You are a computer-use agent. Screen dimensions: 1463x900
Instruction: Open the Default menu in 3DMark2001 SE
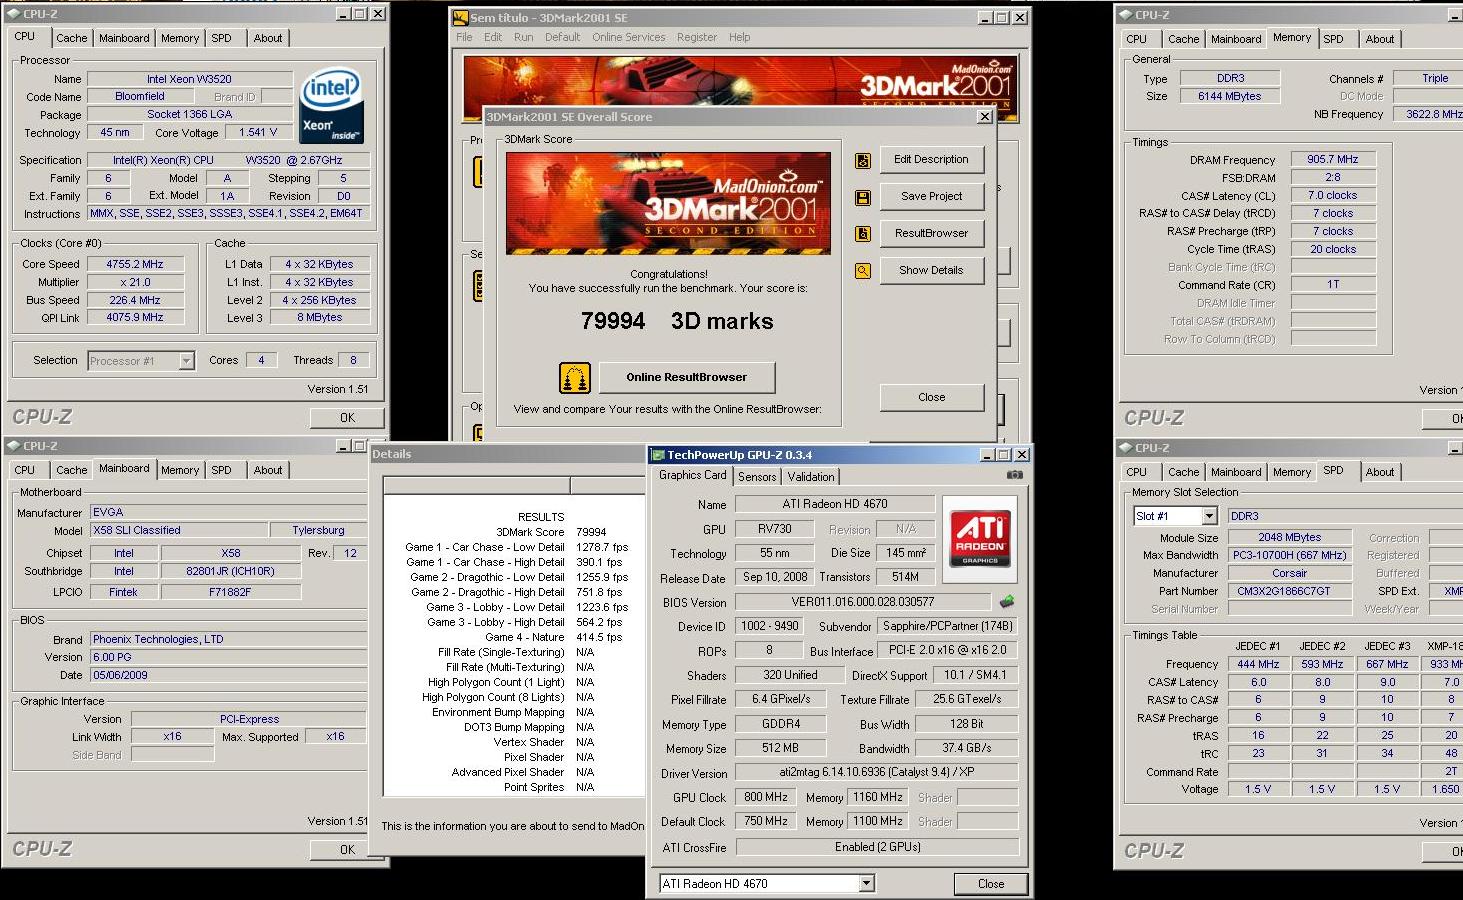point(562,37)
